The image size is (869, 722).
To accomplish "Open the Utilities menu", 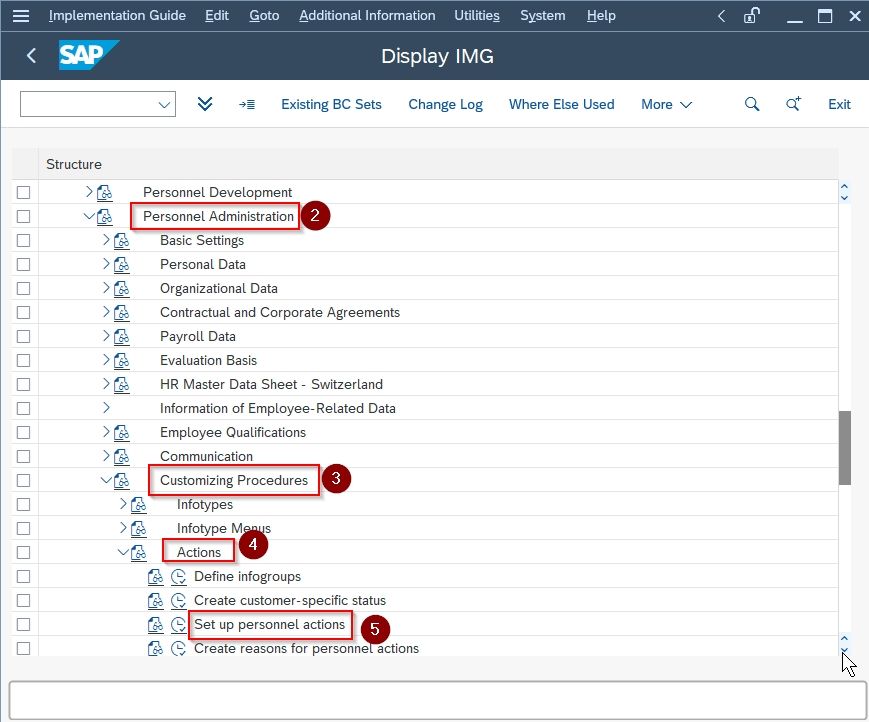I will 477,16.
